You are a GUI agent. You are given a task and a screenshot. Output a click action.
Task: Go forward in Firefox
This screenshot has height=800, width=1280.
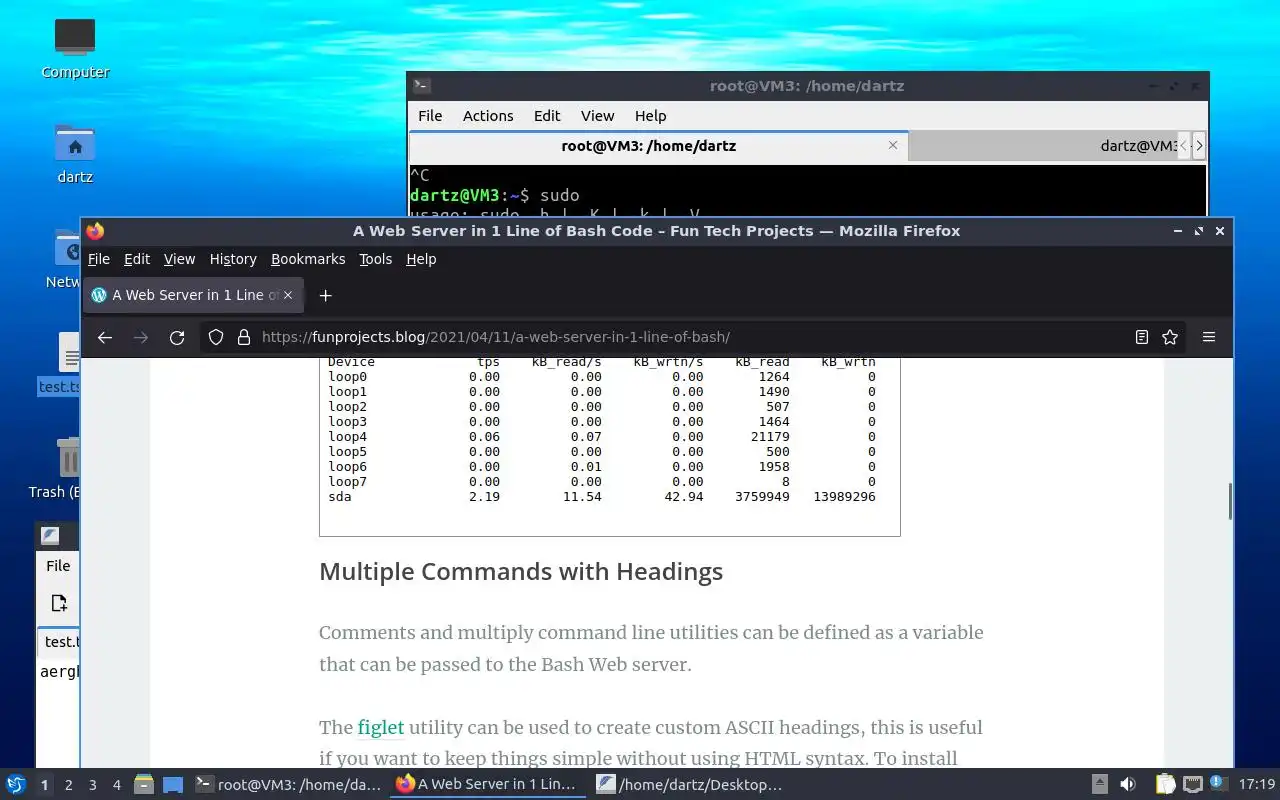141,338
